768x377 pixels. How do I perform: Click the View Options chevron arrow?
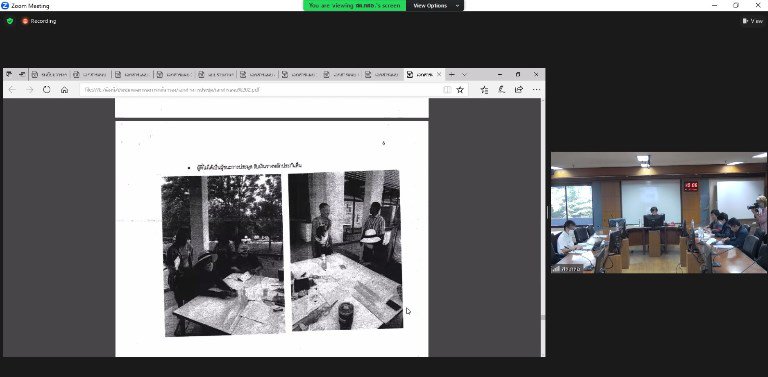tap(457, 6)
